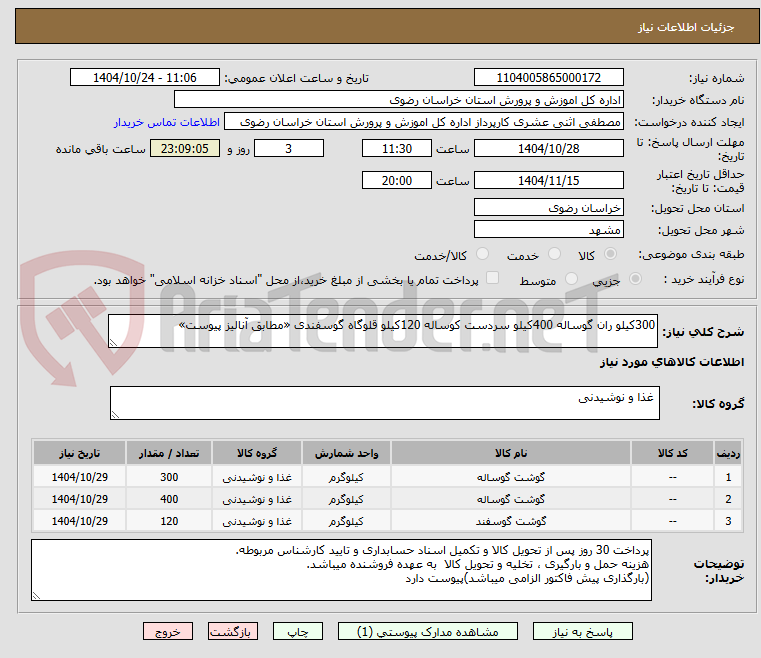Image resolution: width=761 pixels, height=658 pixels.
Task: Click the 'ردیف' column header
Action: (x=728, y=453)
